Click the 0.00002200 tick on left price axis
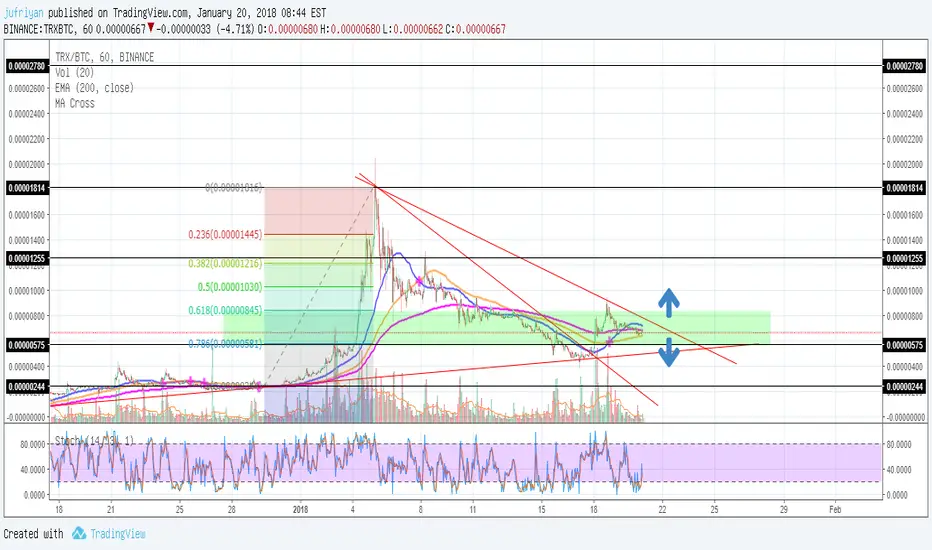This screenshot has width=932, height=550. [26, 139]
